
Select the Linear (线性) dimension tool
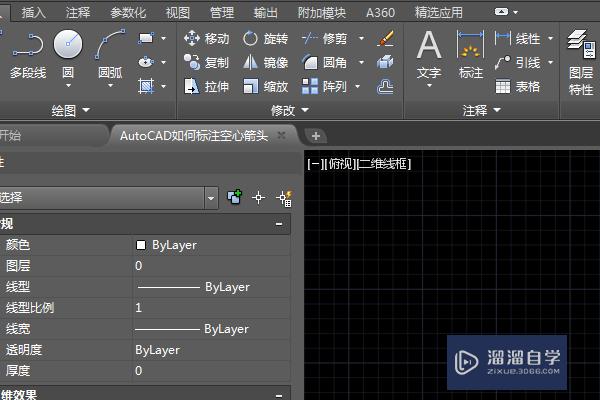pyautogui.click(x=517, y=38)
